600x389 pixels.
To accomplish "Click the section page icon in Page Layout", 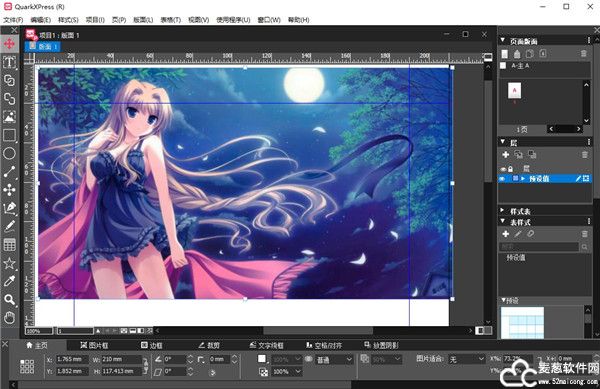I will 543,54.
